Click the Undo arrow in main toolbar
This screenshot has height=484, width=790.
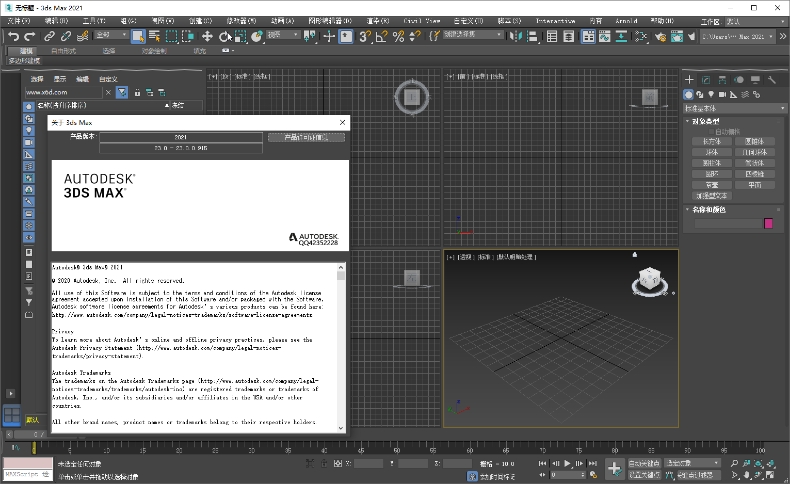tap(12, 36)
